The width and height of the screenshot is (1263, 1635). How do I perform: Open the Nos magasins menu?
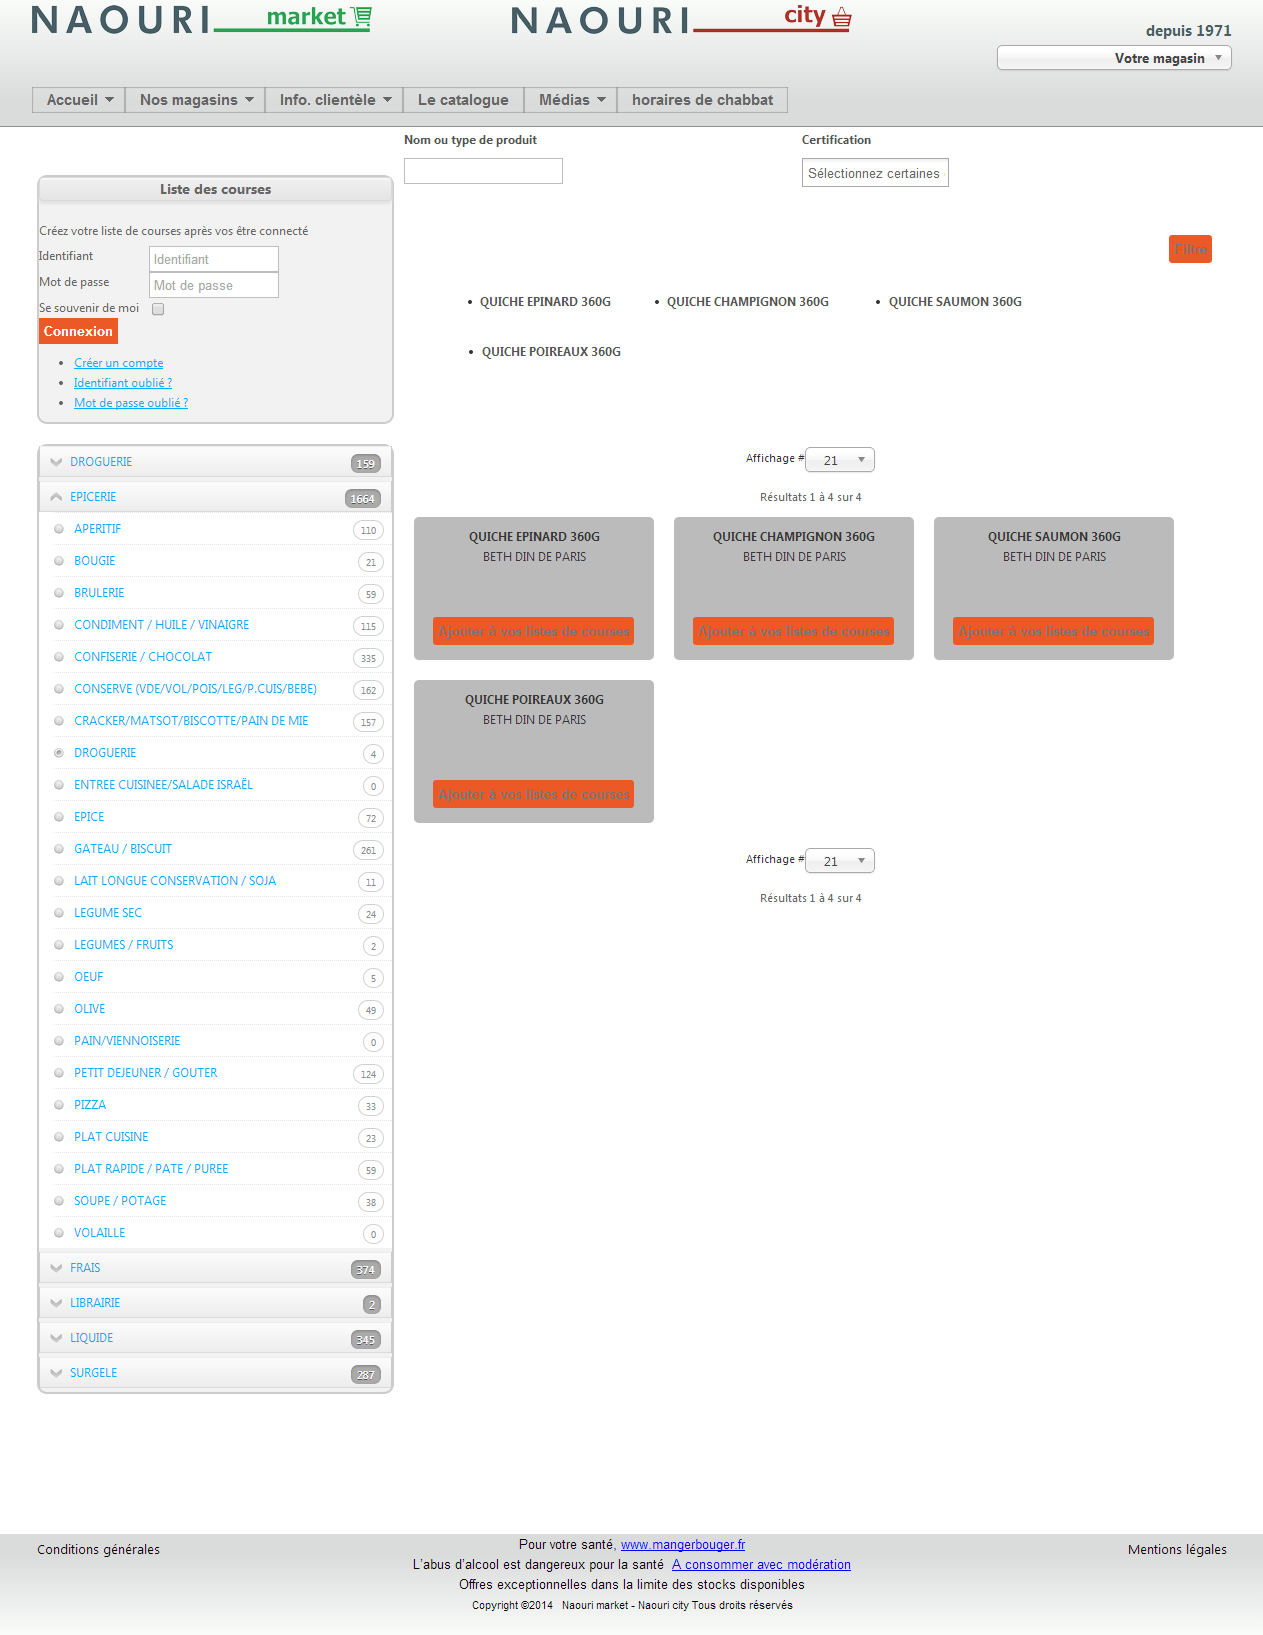196,100
